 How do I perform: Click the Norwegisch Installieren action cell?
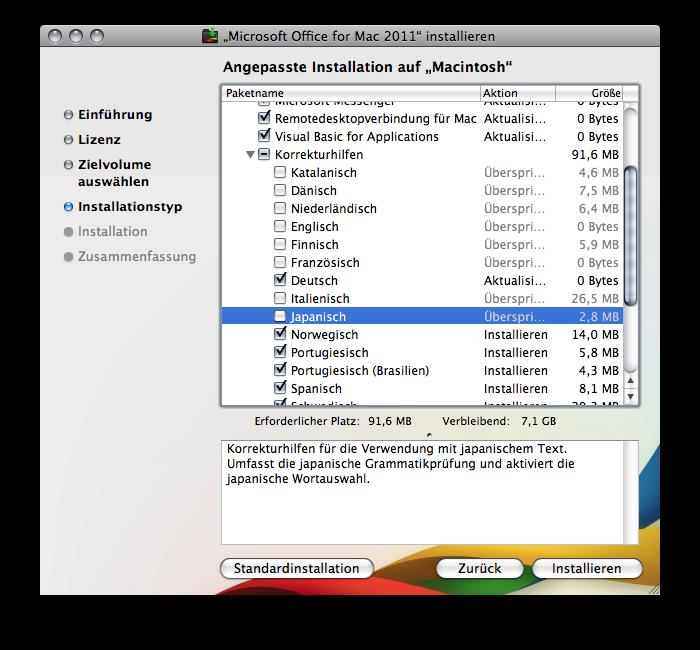516,334
